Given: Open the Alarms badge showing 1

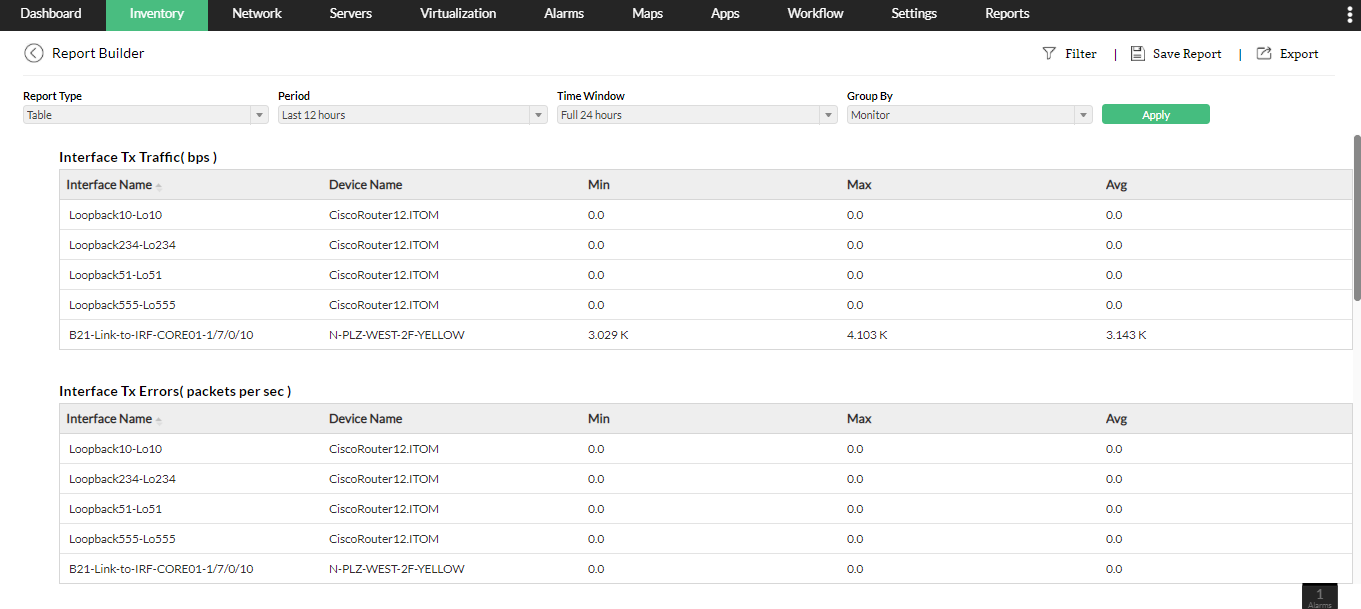Looking at the screenshot, I should coord(1319,596).
